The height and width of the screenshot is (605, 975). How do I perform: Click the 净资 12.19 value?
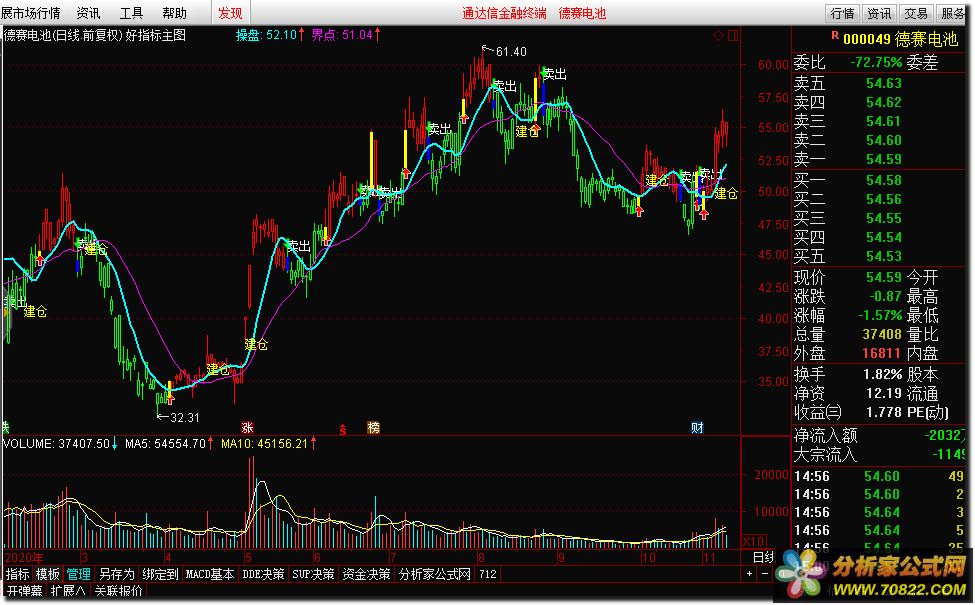coord(884,393)
